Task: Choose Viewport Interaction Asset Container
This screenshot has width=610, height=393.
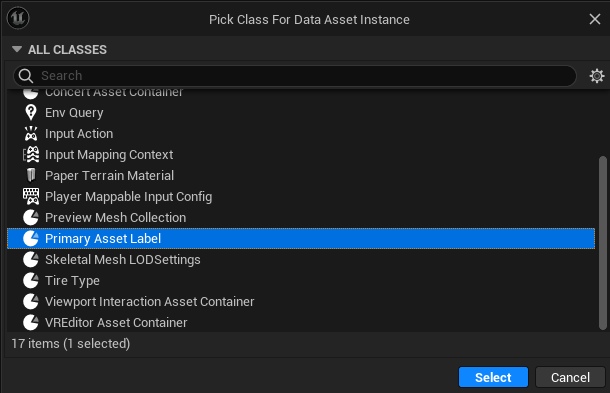Action: click(x=301, y=302)
